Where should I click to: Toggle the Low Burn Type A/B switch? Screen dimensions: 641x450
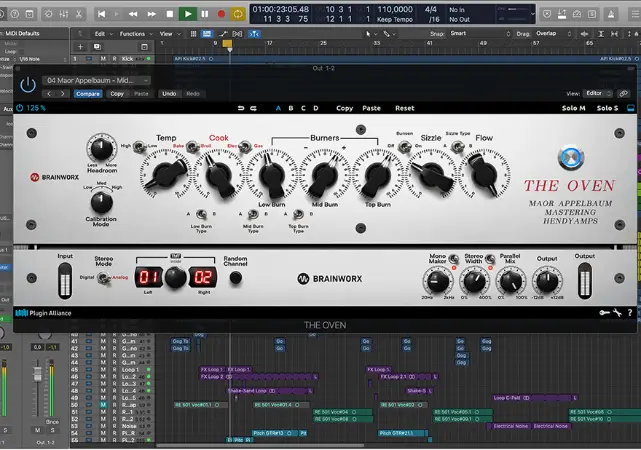point(199,214)
